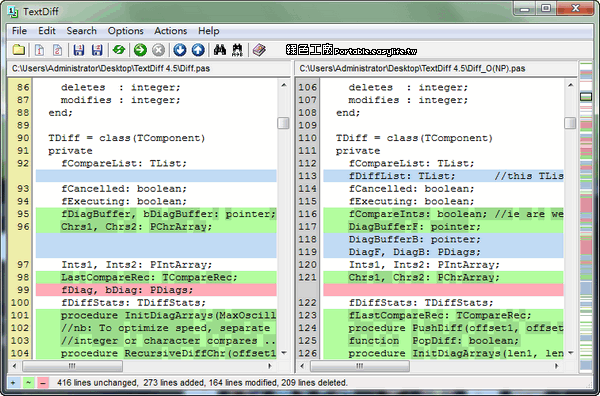Start compare with the green arrow icon

[x=140, y=50]
